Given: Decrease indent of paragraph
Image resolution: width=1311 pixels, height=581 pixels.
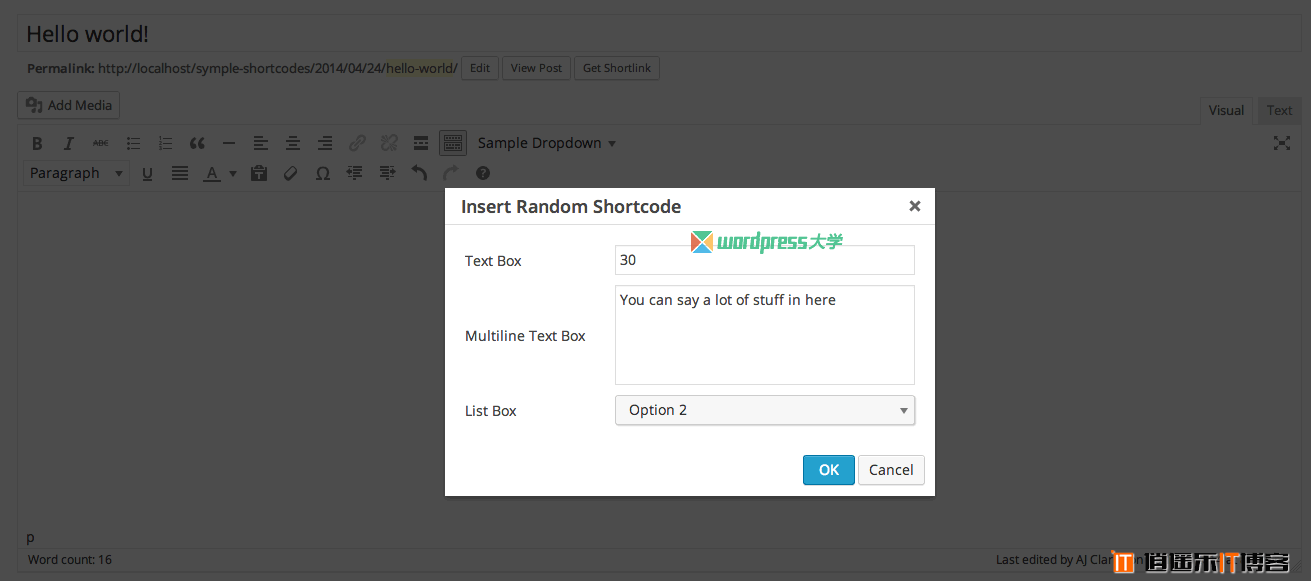Looking at the screenshot, I should (x=355, y=173).
